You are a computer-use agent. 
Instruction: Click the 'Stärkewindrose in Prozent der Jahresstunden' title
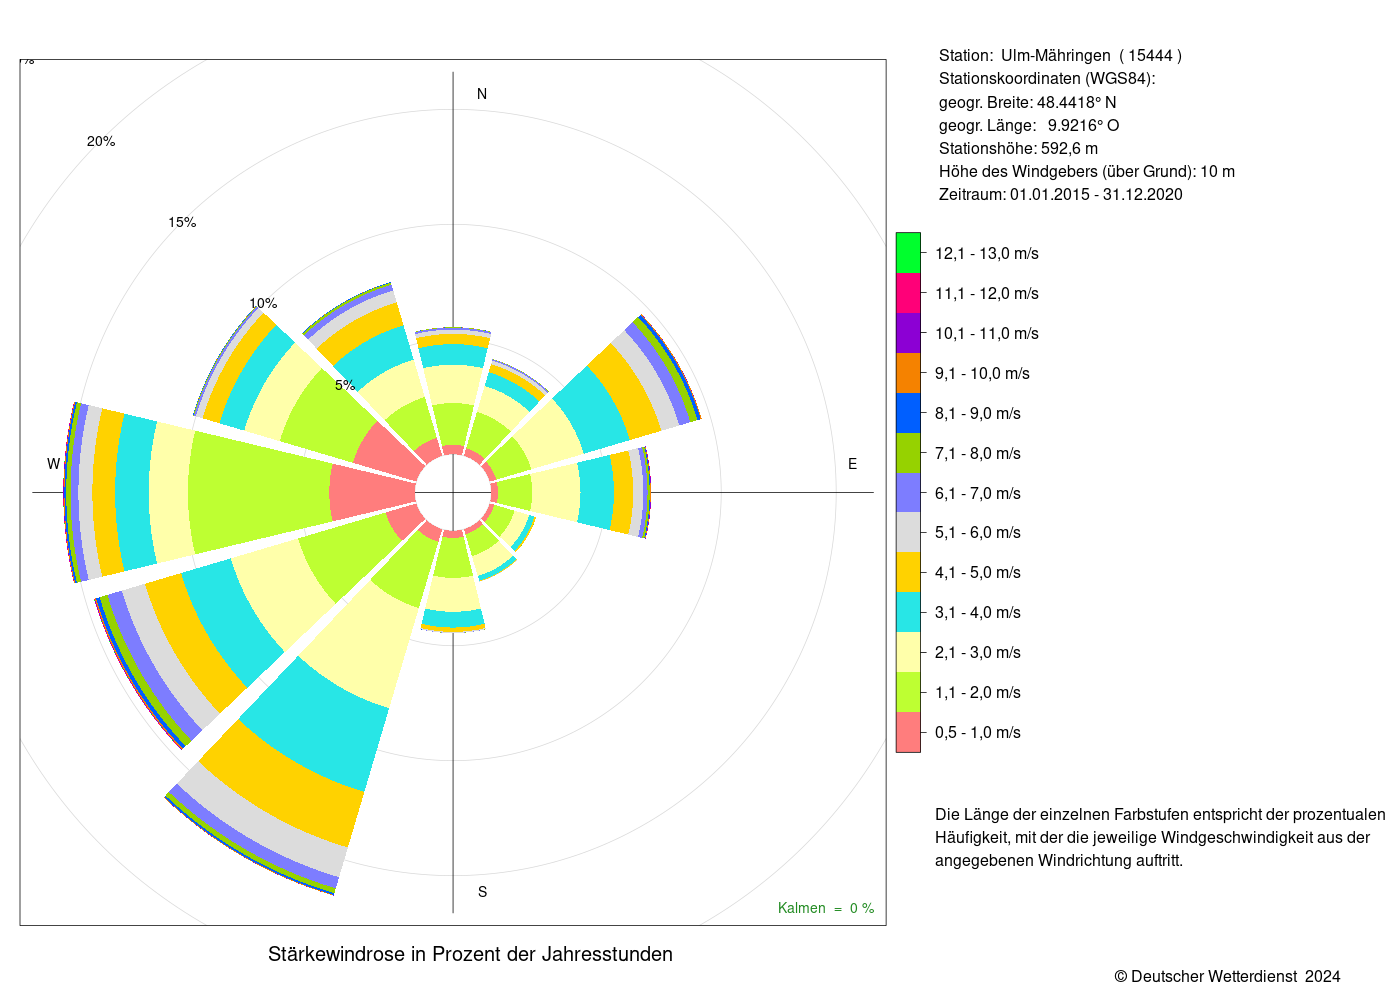470,954
